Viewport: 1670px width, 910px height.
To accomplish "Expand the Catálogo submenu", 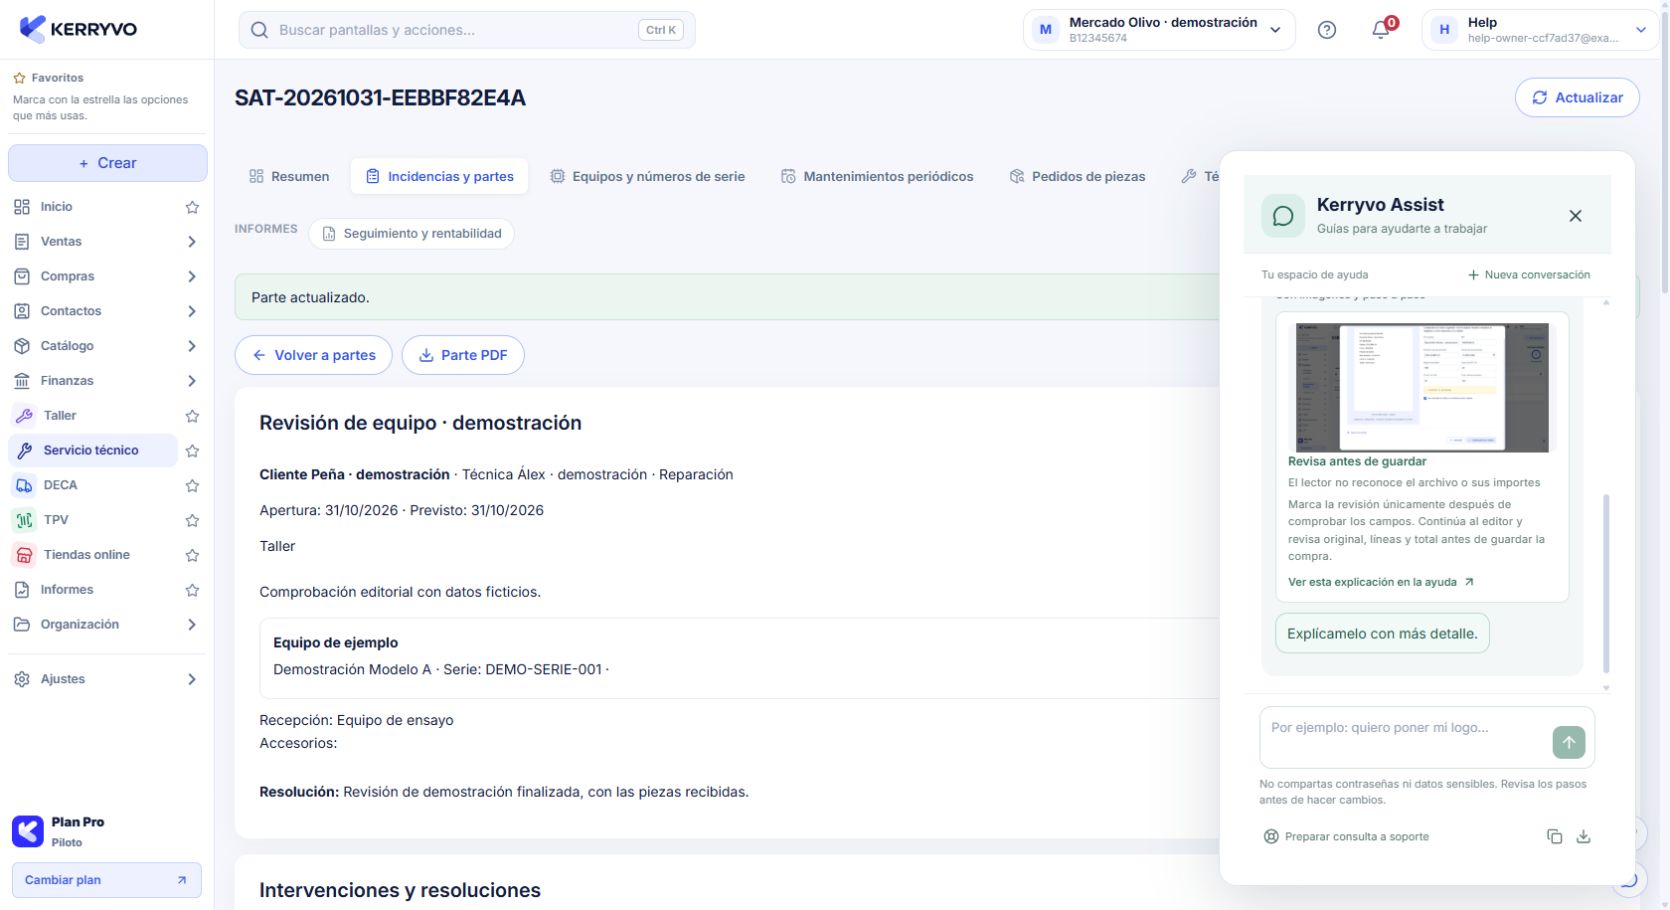I will coord(192,346).
